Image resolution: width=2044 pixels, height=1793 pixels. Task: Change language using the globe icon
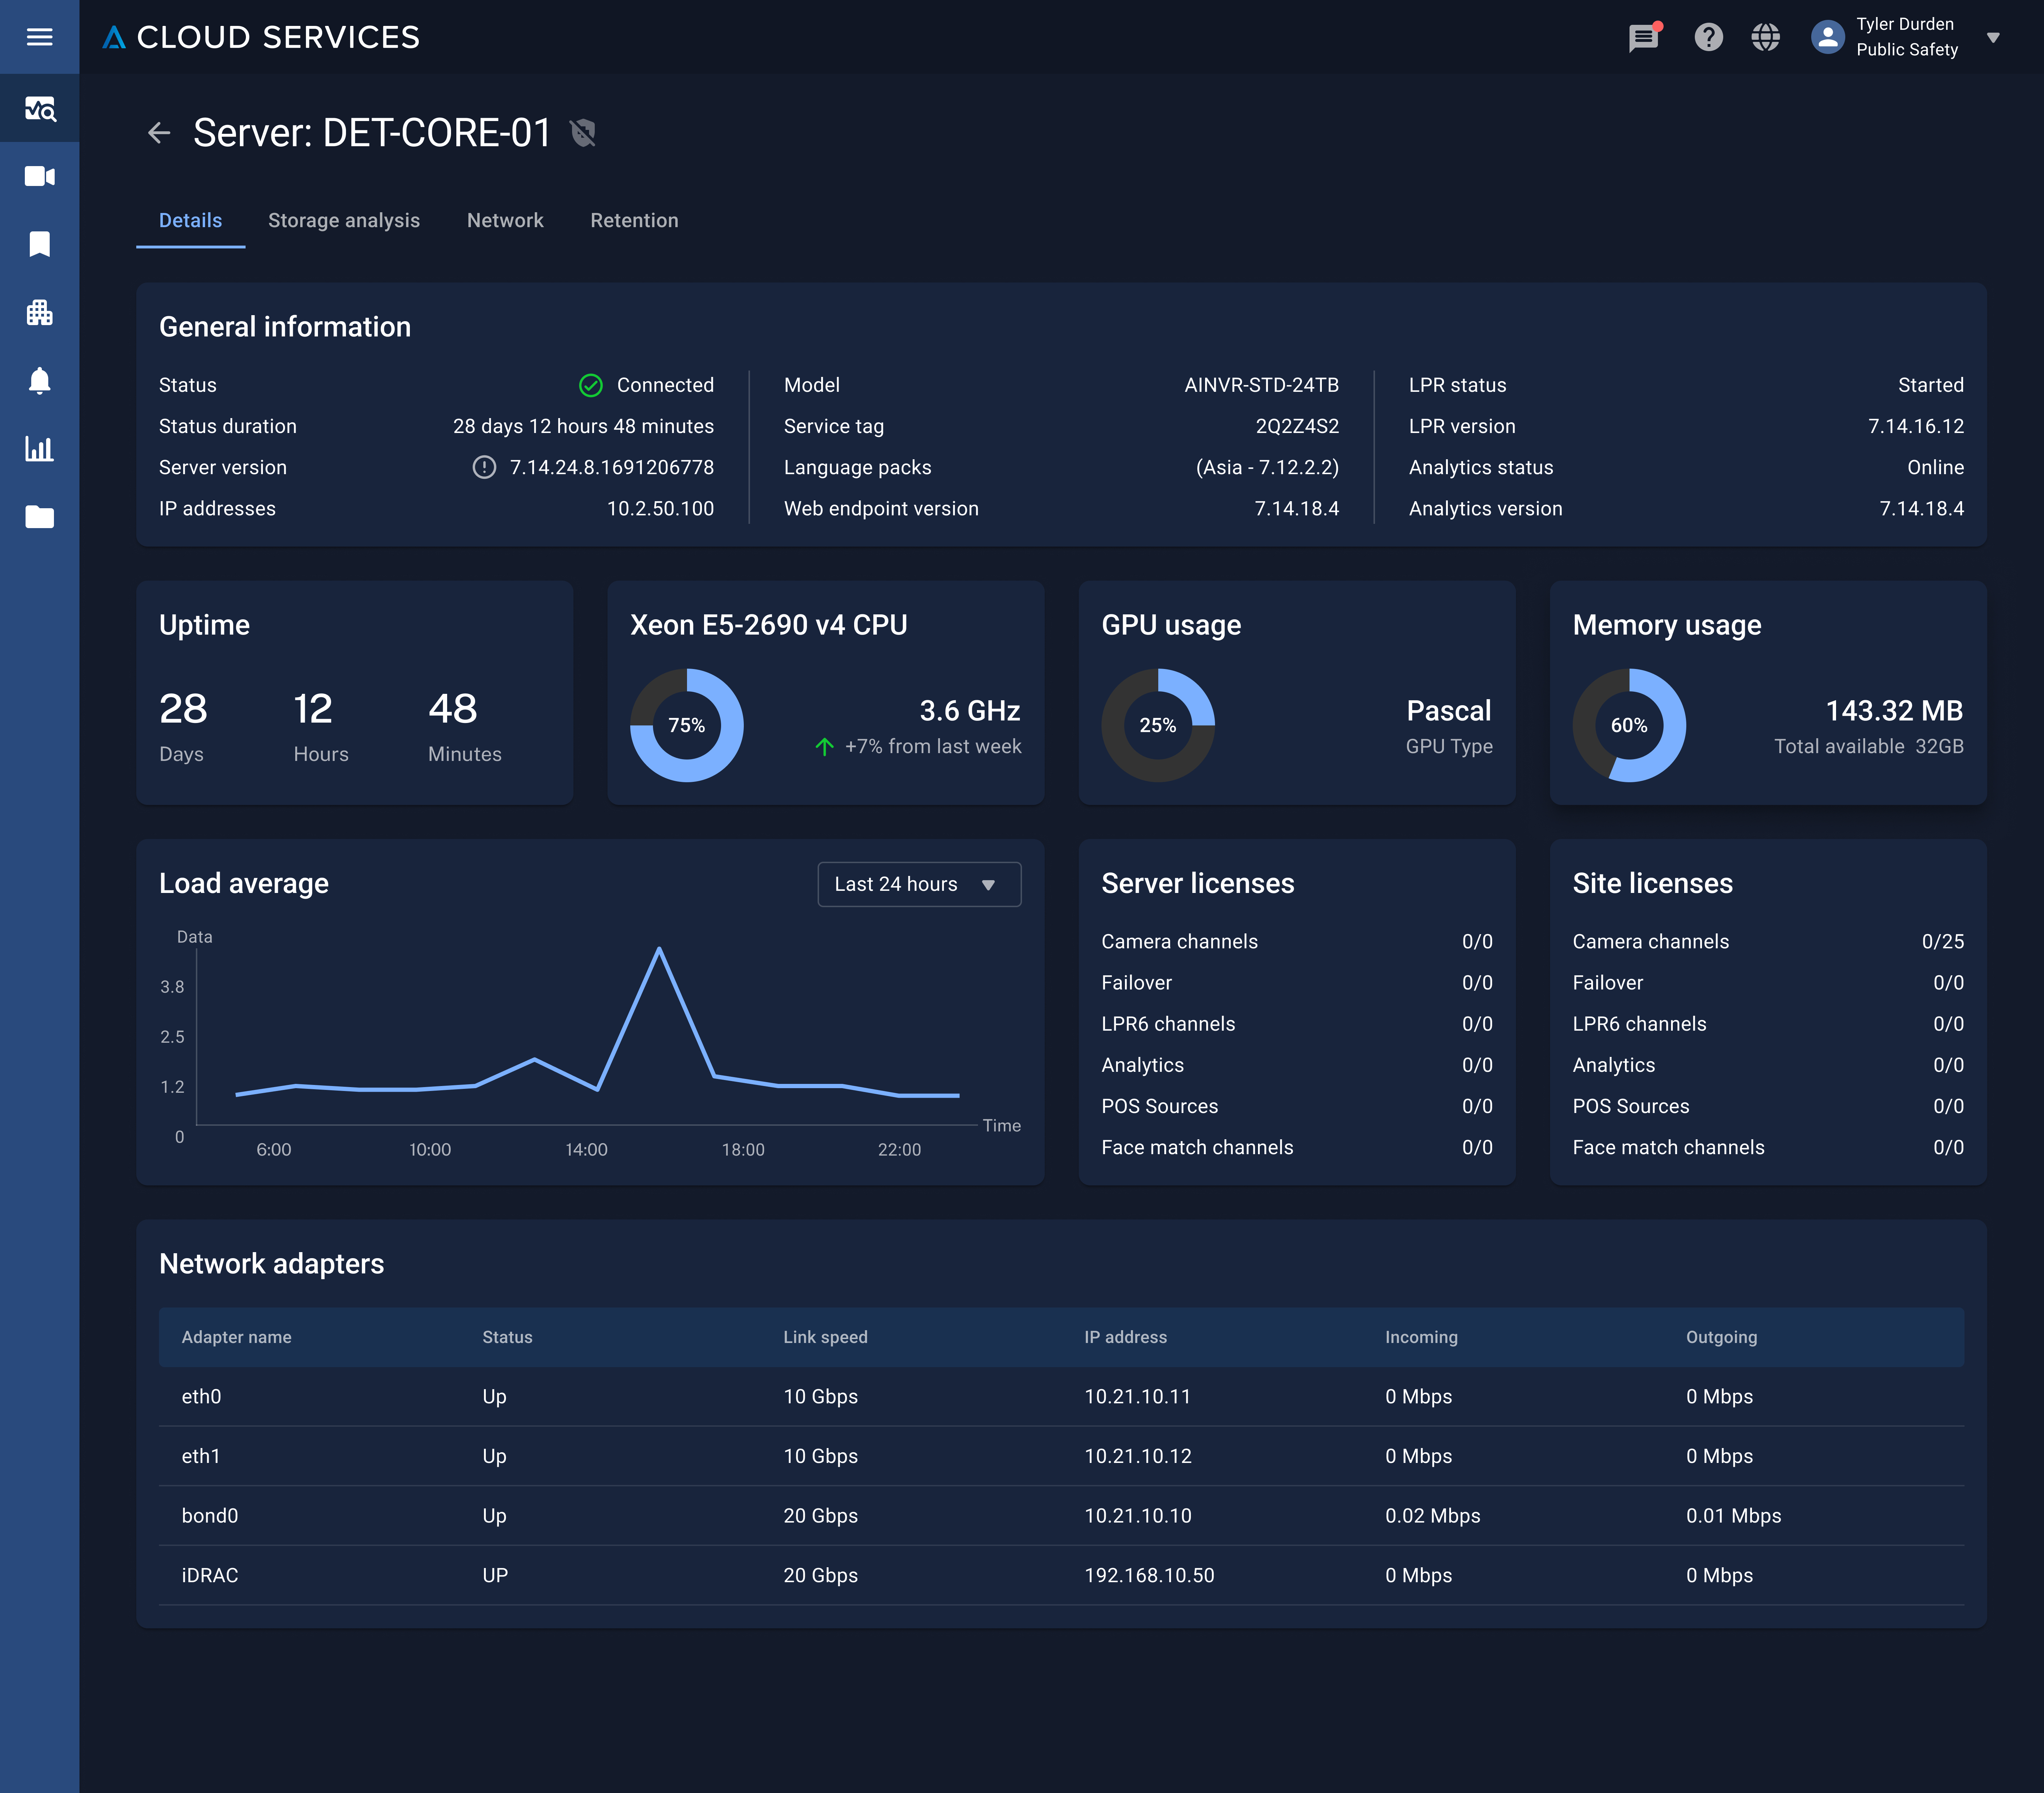(1766, 37)
